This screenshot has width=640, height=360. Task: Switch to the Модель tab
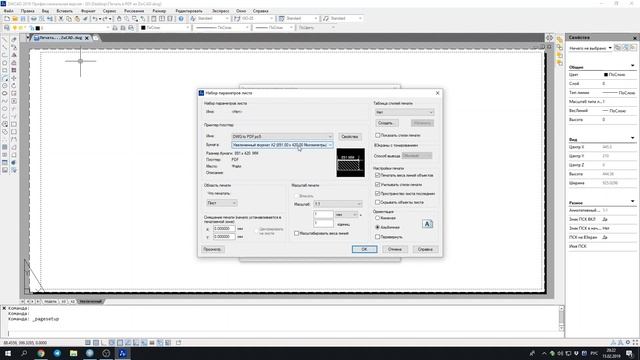pyautogui.click(x=51, y=302)
